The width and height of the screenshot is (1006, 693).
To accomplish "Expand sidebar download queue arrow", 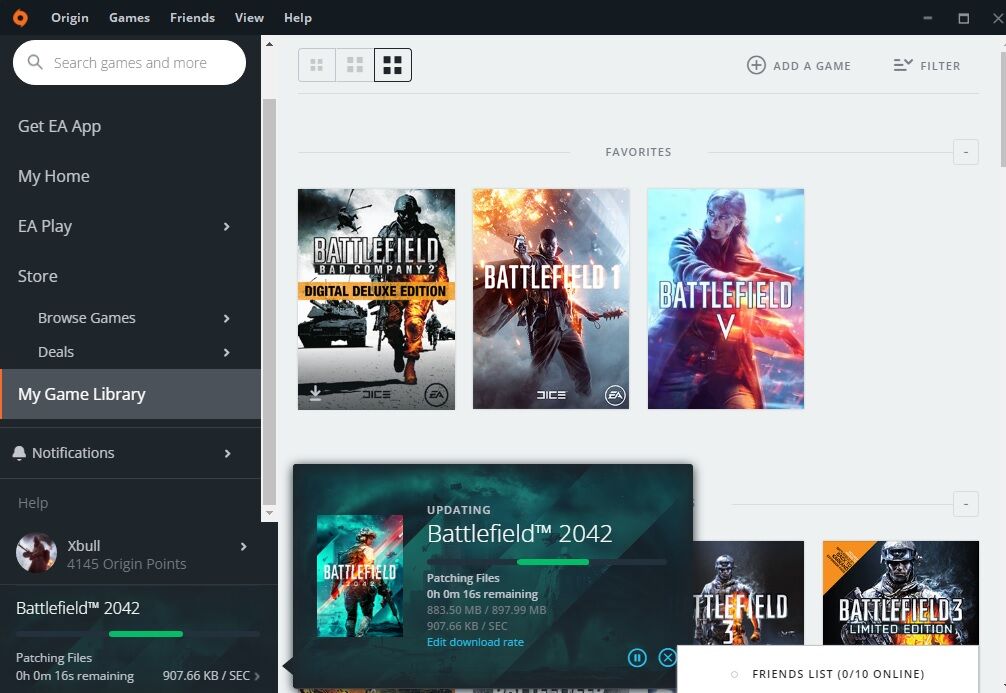I will coord(257,676).
